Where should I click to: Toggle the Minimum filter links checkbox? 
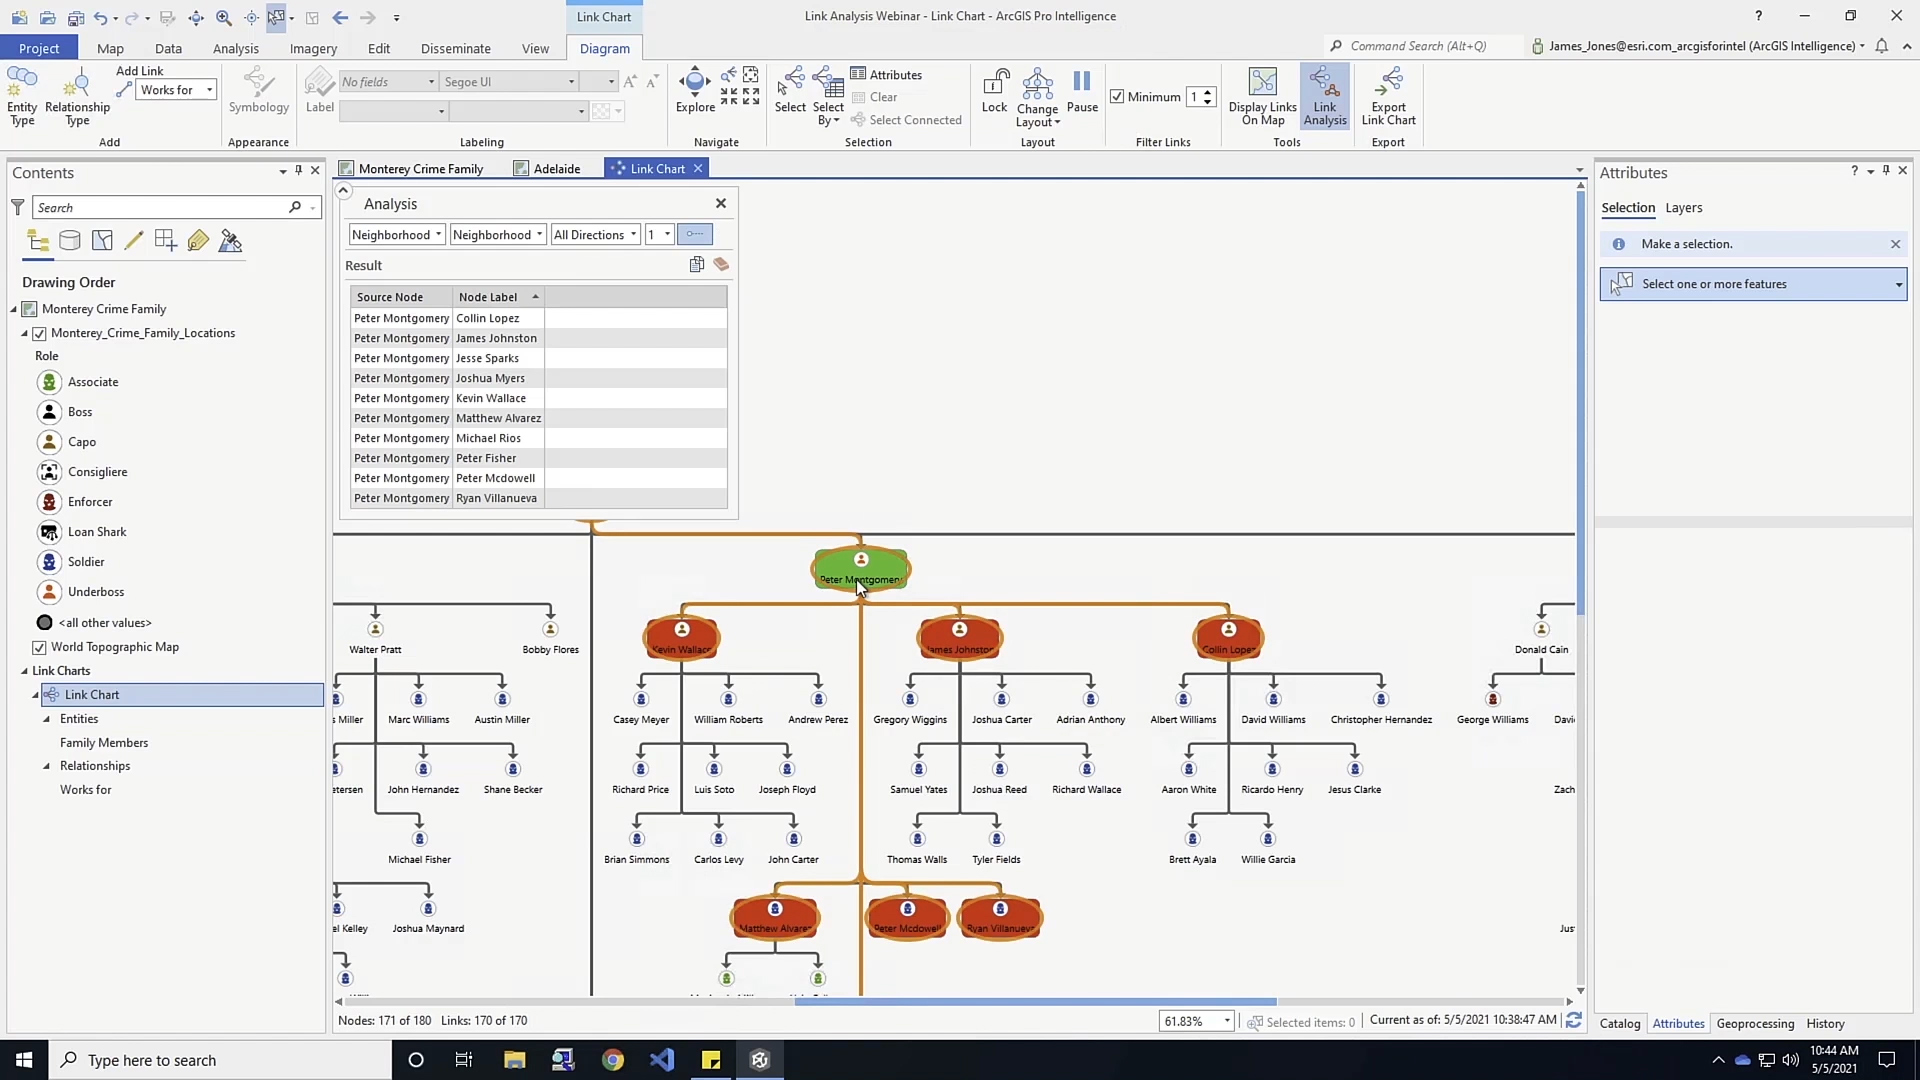[1117, 97]
